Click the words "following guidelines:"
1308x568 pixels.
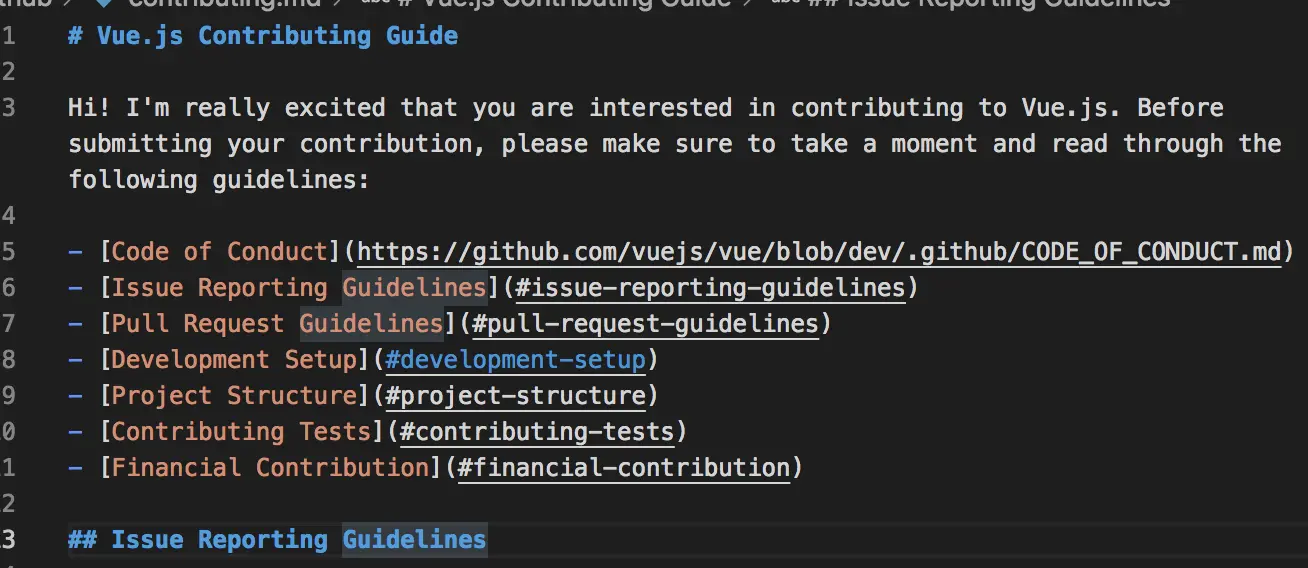point(219,180)
